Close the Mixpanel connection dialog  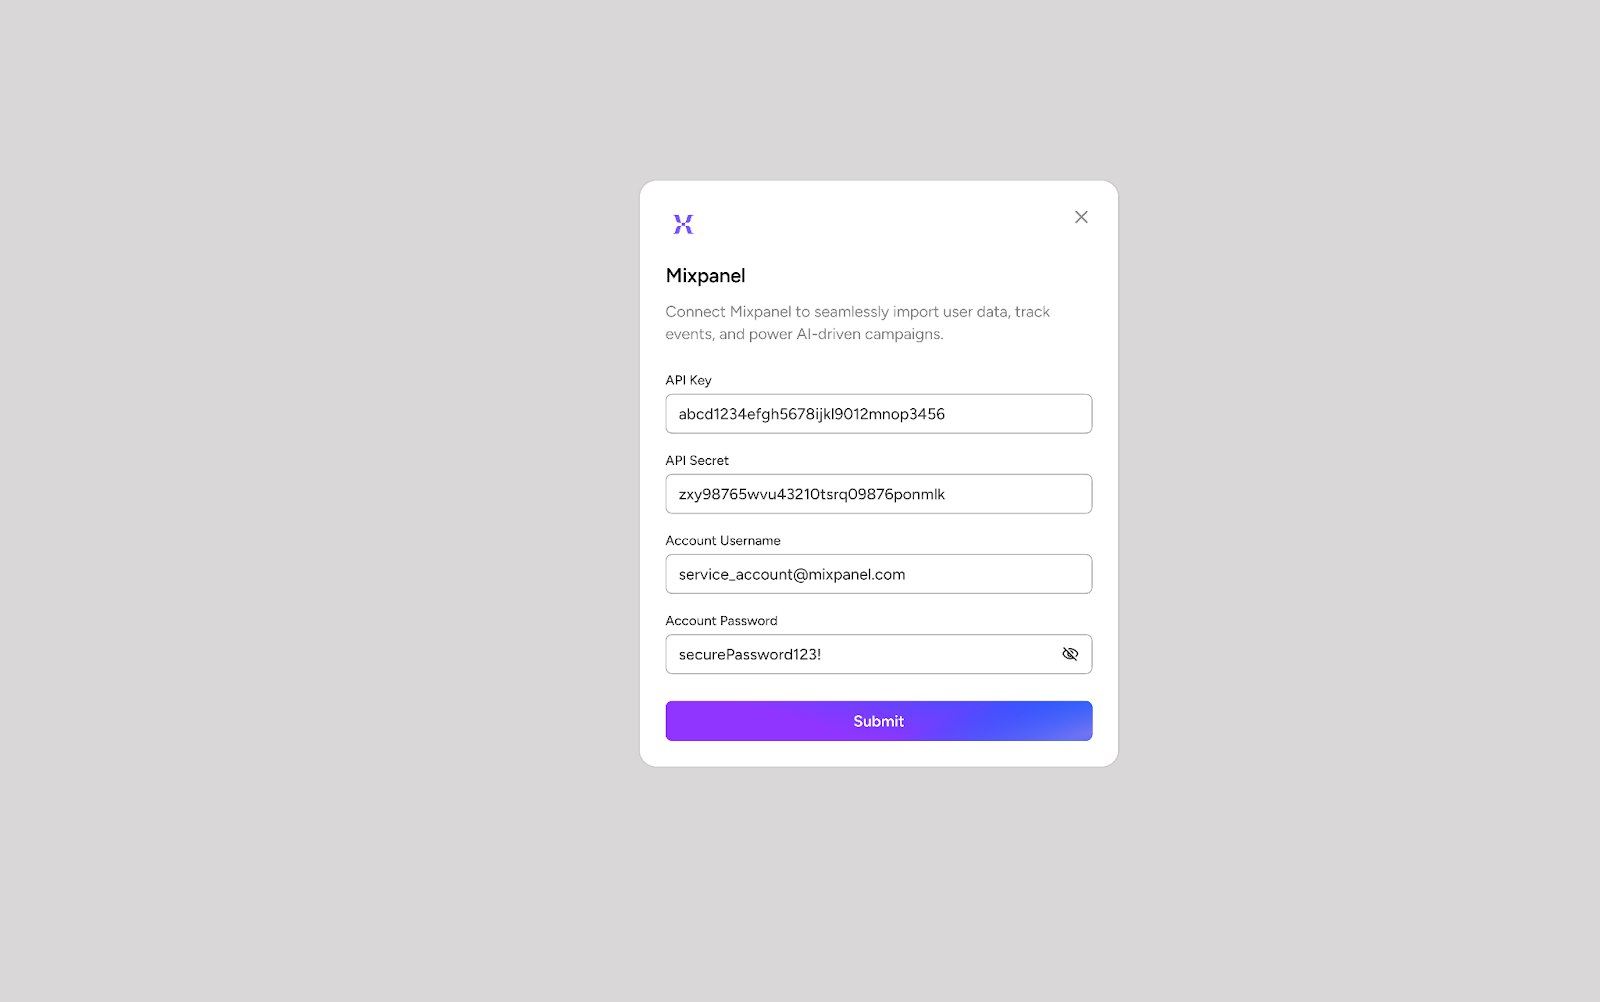tap(1081, 217)
